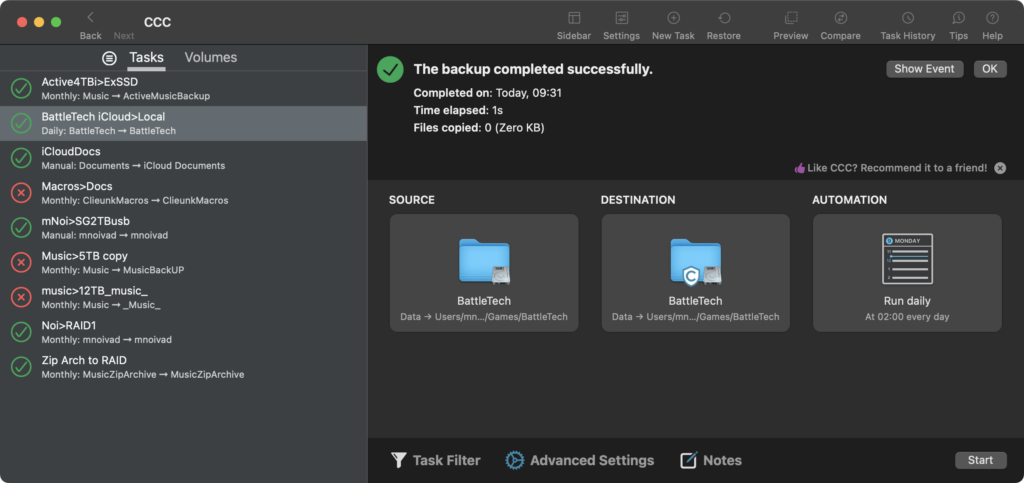
Task: Click the Show Event button
Action: coord(924,69)
